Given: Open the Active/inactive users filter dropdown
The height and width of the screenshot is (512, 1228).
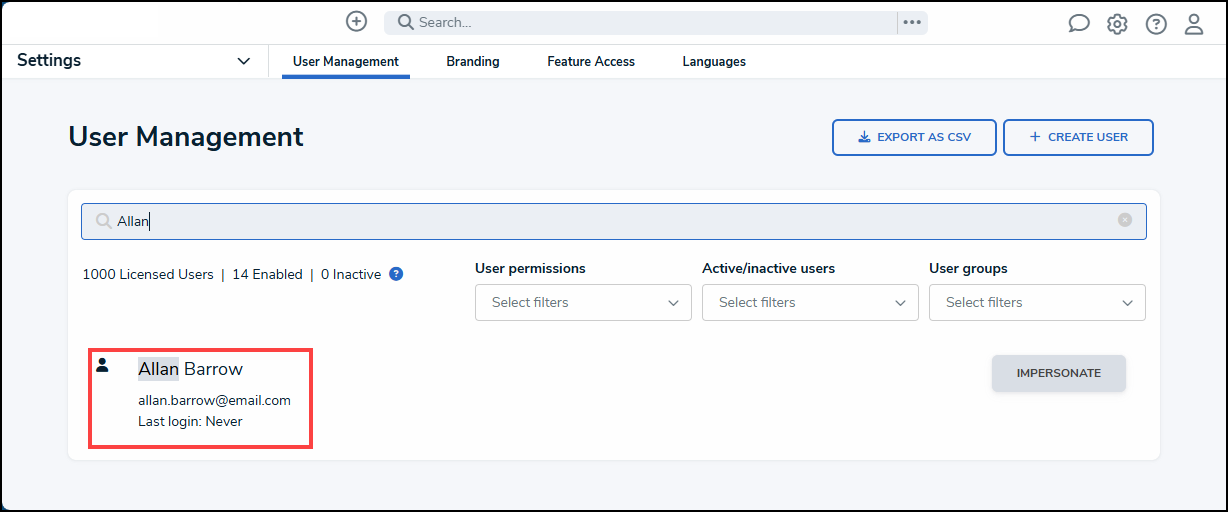Looking at the screenshot, I should tap(810, 302).
